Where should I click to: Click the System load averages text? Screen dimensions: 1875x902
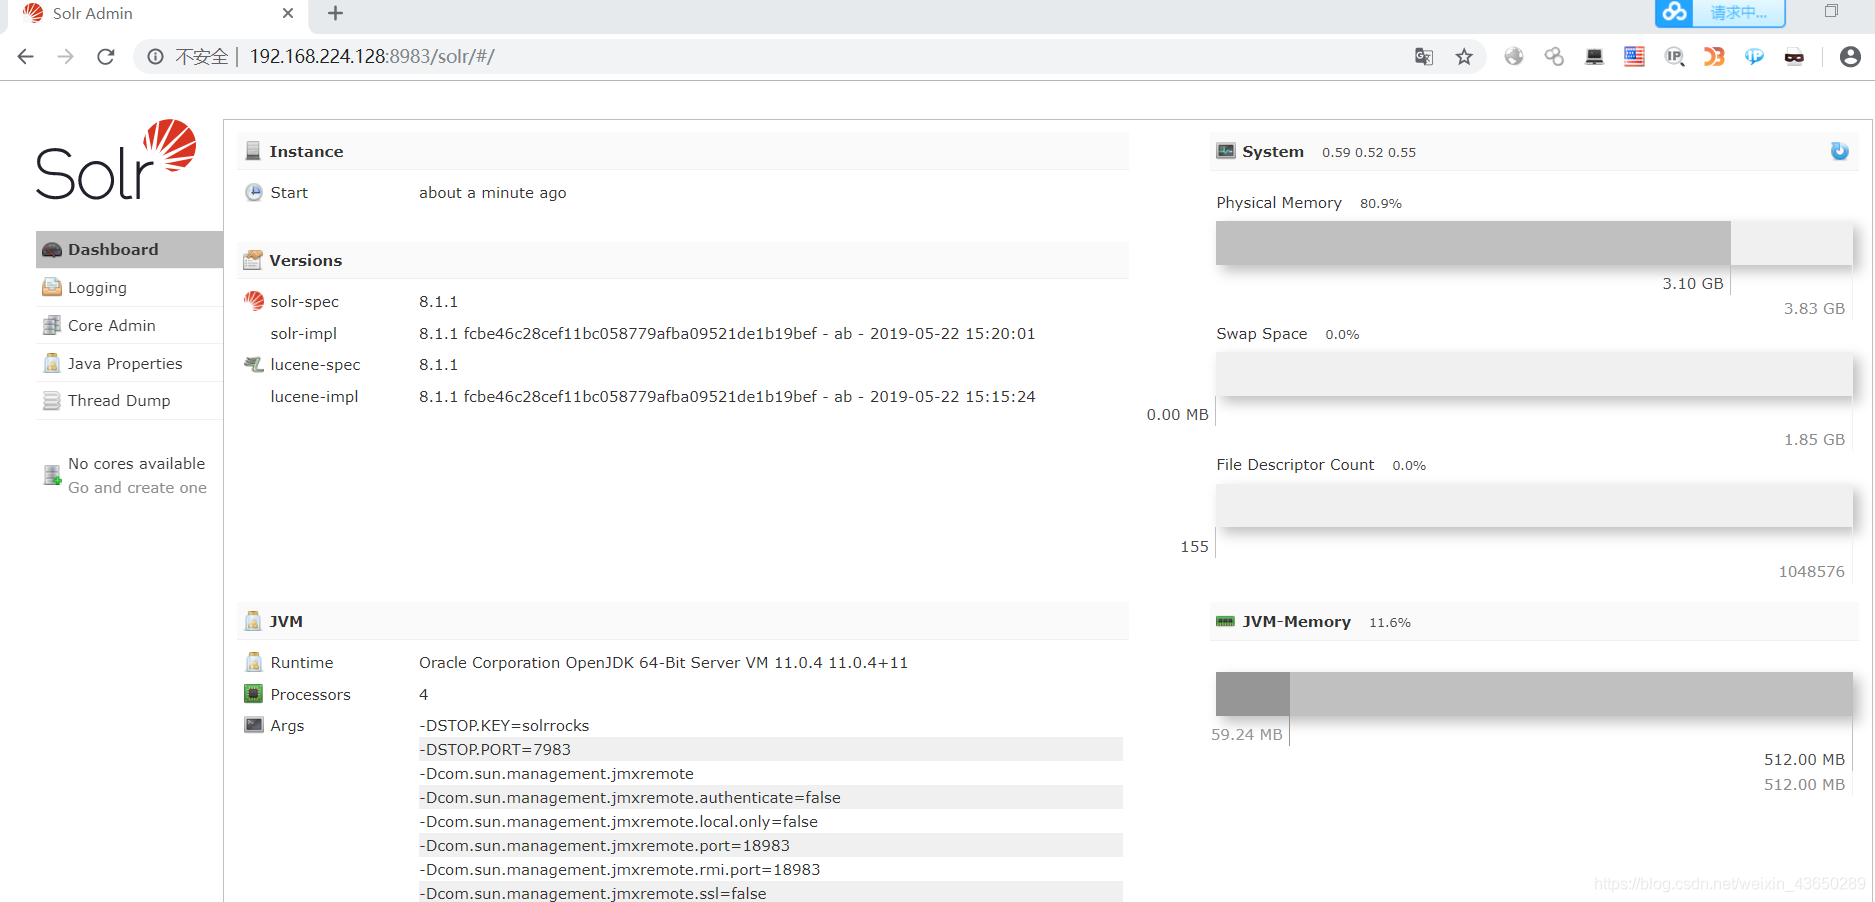(1369, 153)
